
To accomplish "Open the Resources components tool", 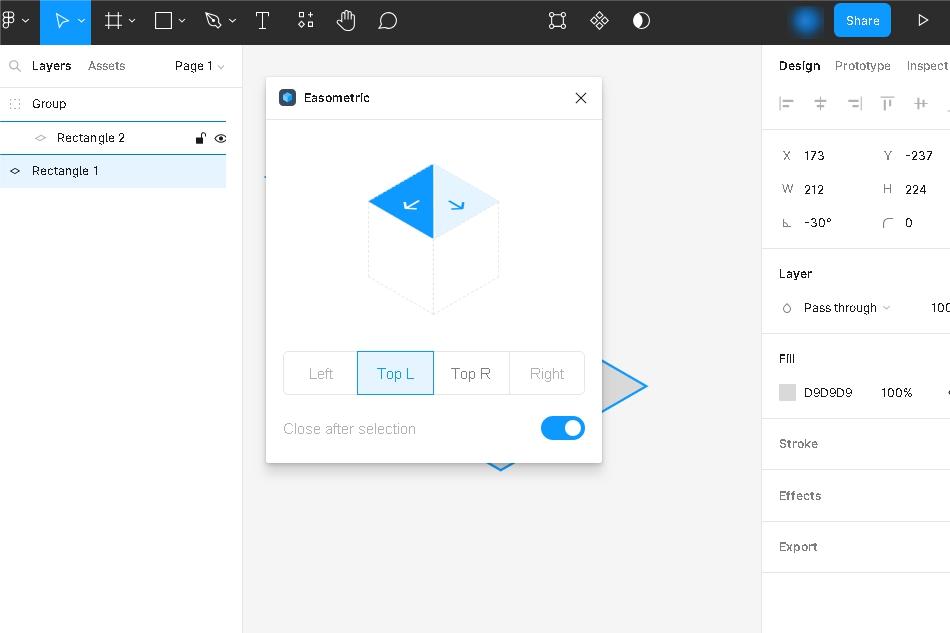I will click(x=305, y=21).
